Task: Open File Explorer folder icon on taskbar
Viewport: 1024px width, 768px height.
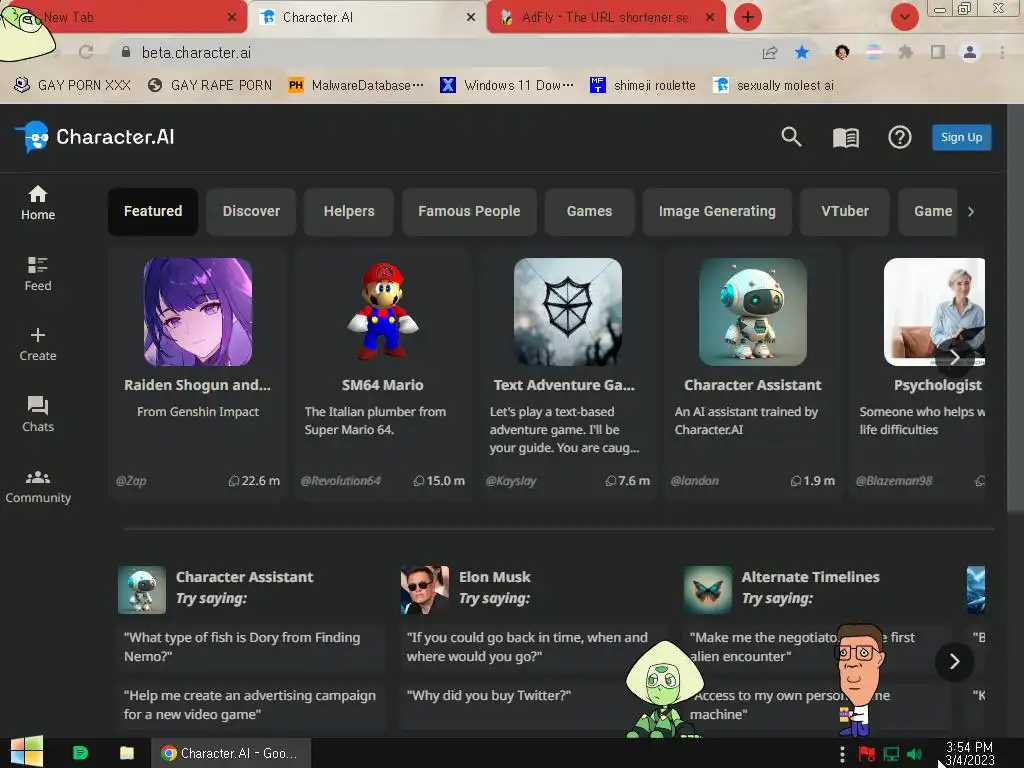Action: pyautogui.click(x=127, y=753)
